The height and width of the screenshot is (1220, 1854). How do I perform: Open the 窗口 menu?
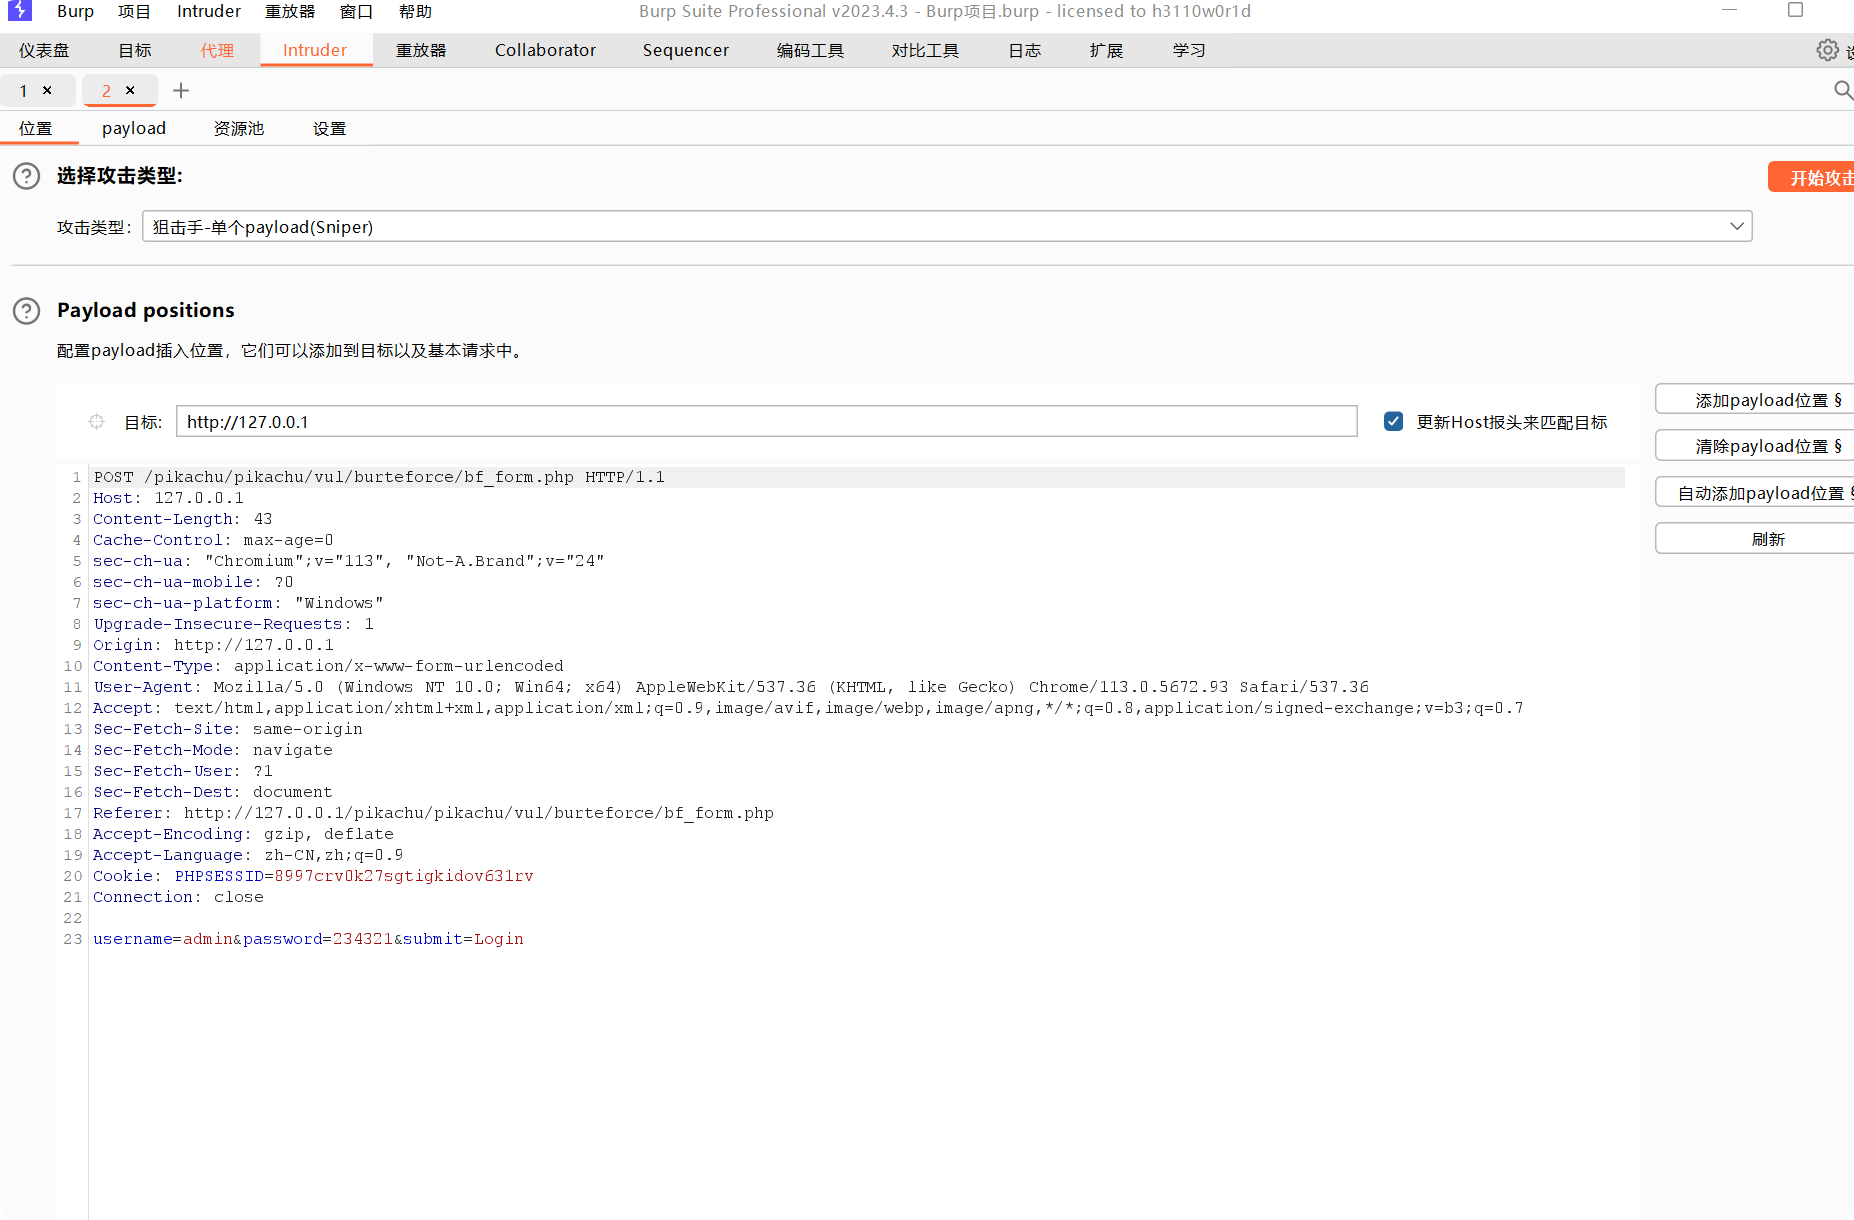click(356, 11)
